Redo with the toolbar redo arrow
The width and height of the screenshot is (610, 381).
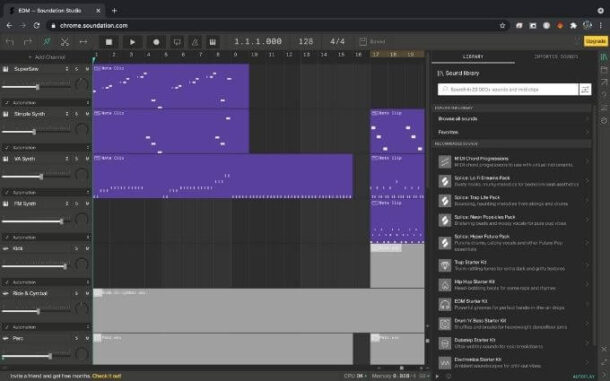tap(28, 42)
